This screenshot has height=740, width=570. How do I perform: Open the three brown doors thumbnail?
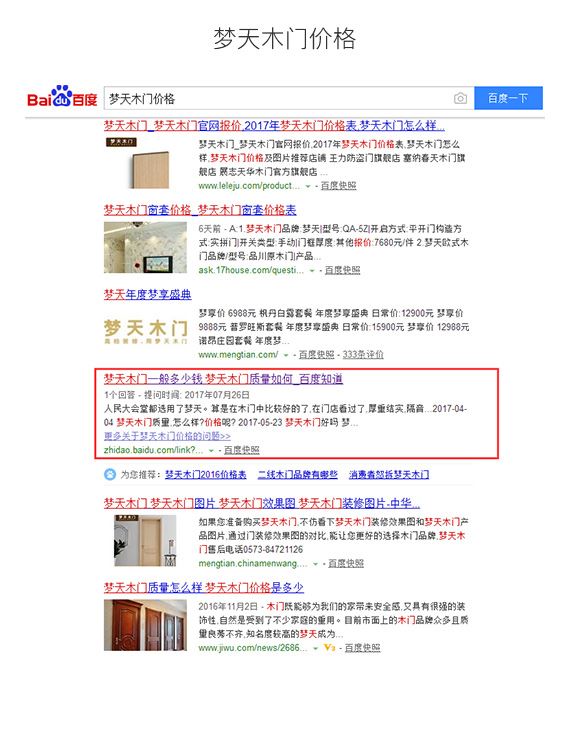tap(145, 625)
